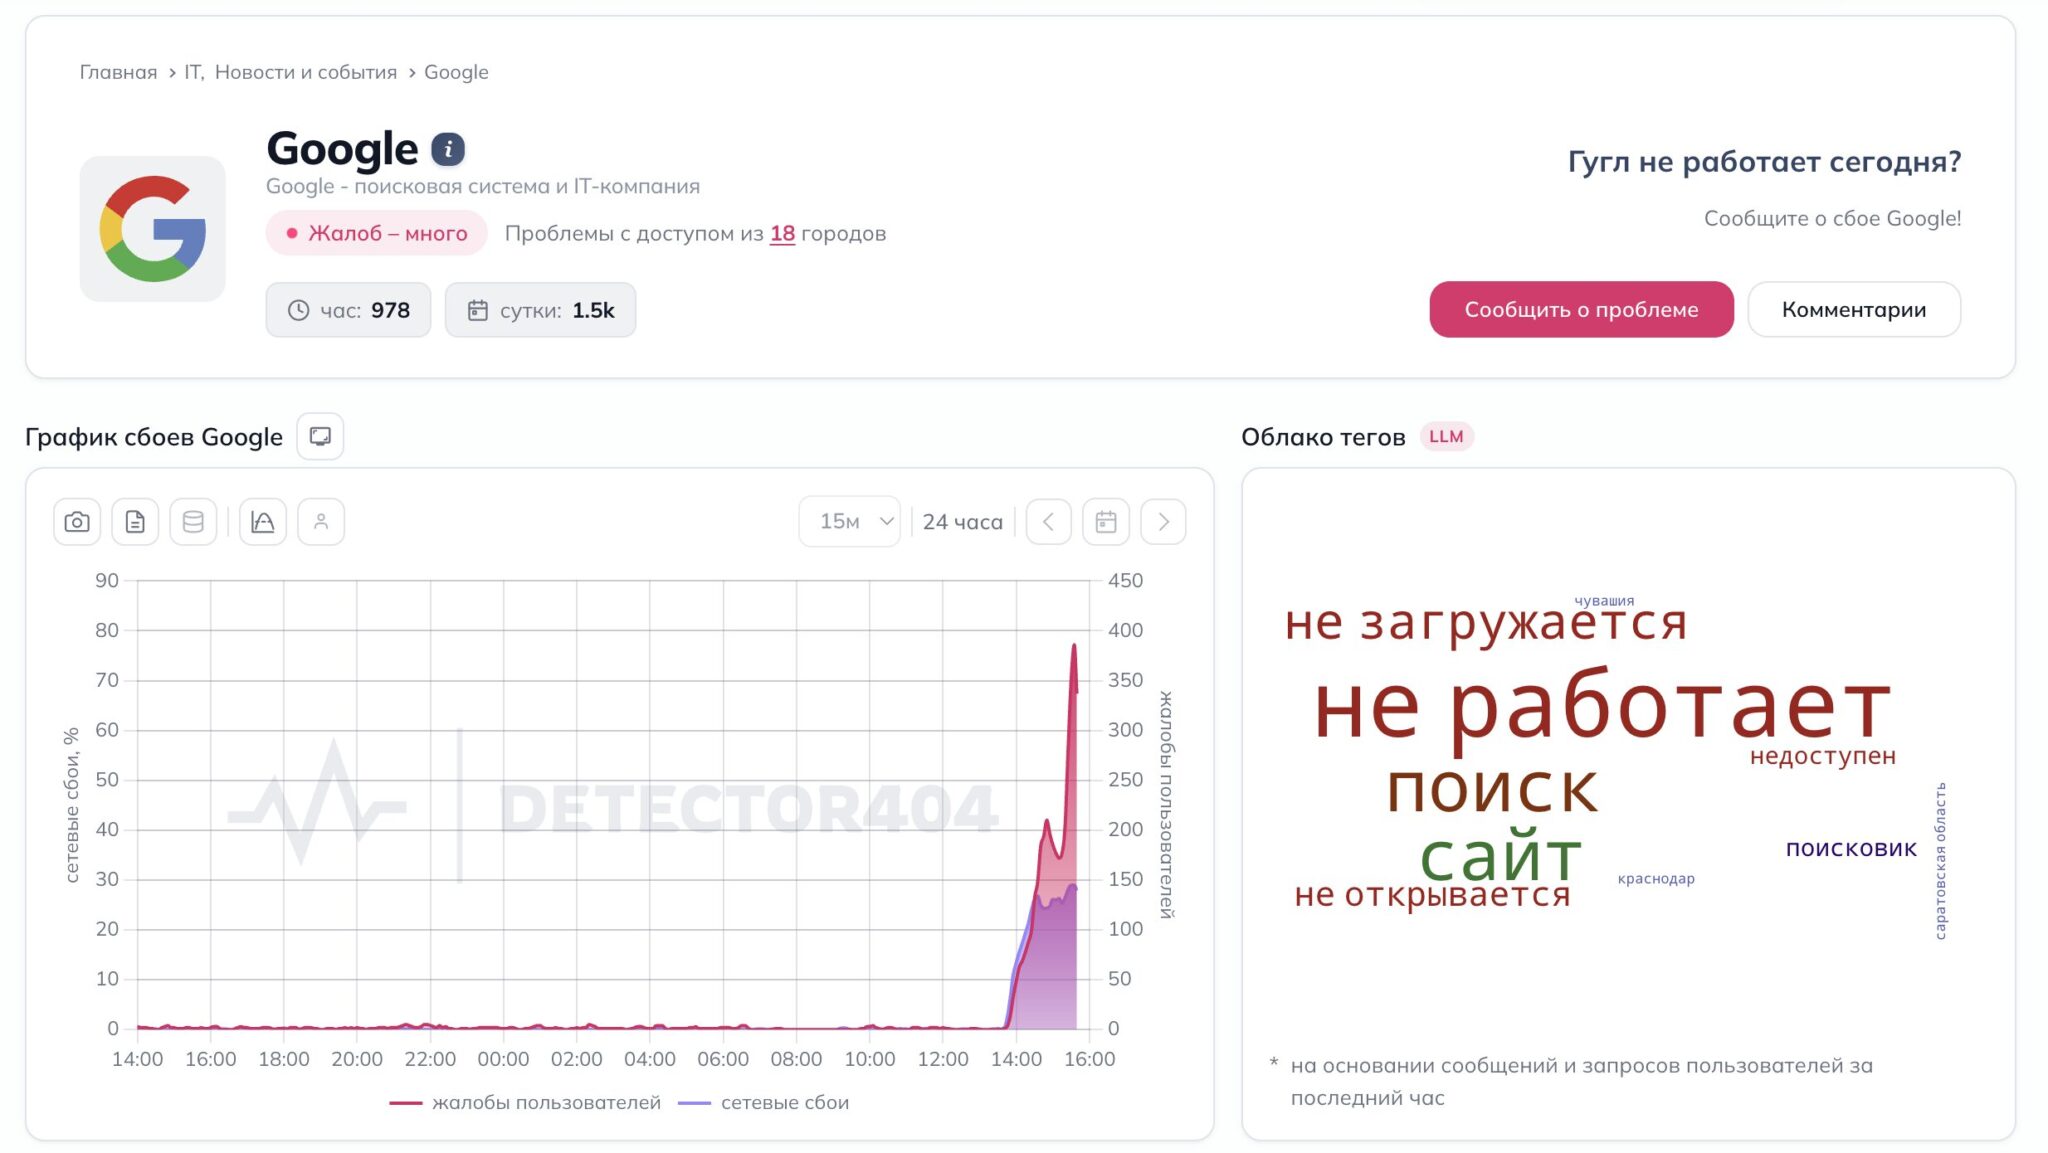
Task: Click the user icon in chart toolbar
Action: point(321,522)
